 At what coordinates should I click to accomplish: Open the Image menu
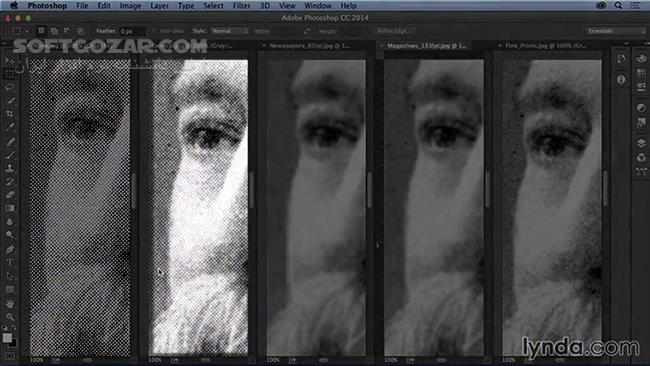pyautogui.click(x=130, y=6)
